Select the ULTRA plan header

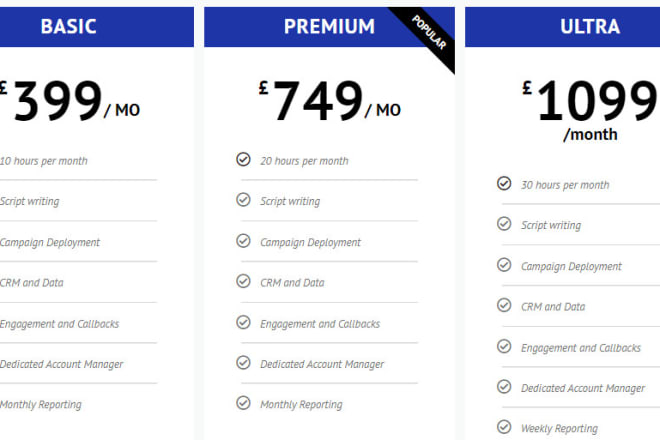click(590, 27)
